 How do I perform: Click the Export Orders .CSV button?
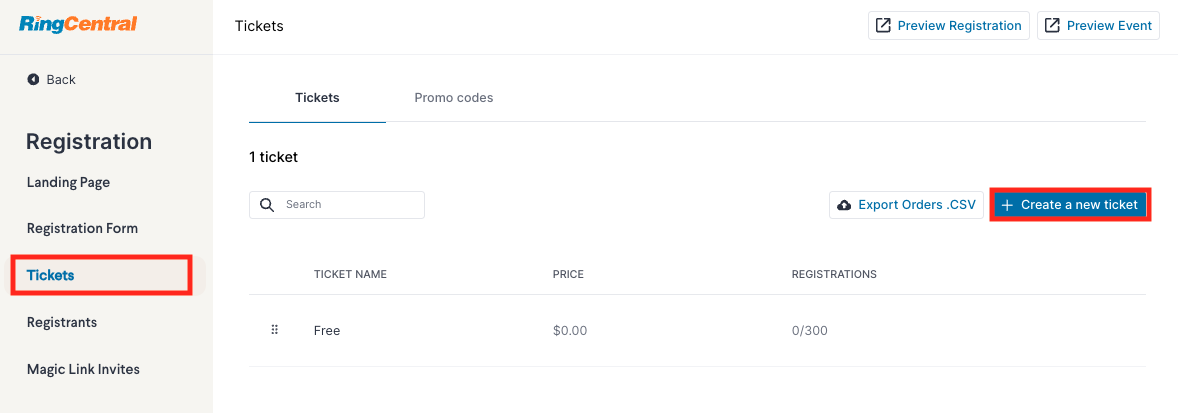(907, 205)
